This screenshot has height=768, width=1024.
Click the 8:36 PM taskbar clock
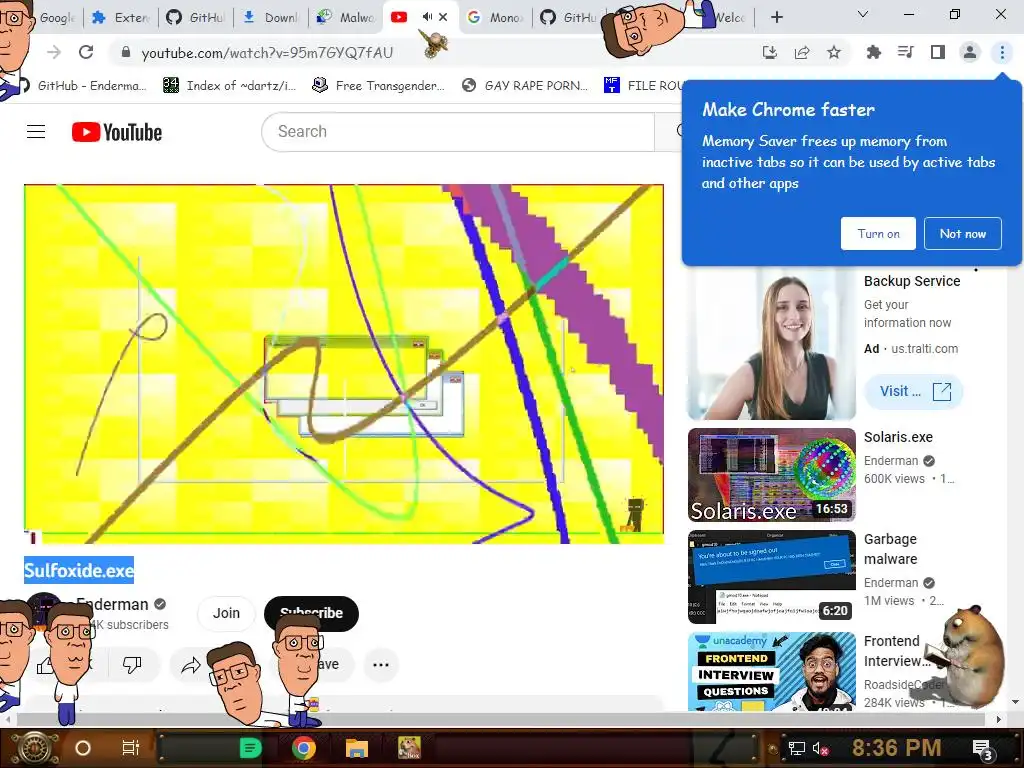(x=896, y=748)
